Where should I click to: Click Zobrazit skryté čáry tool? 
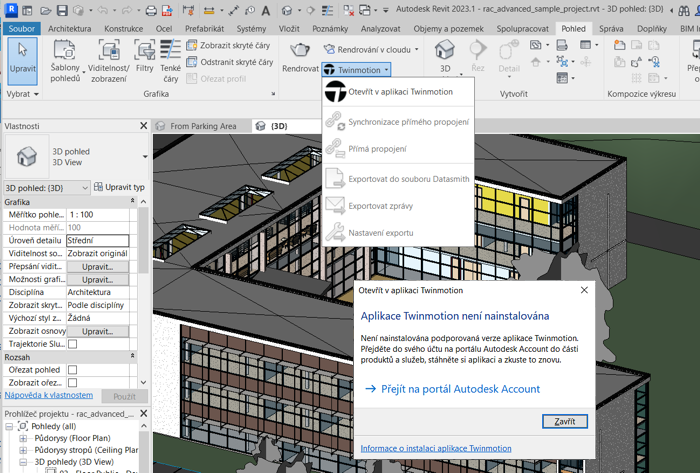click(x=228, y=46)
